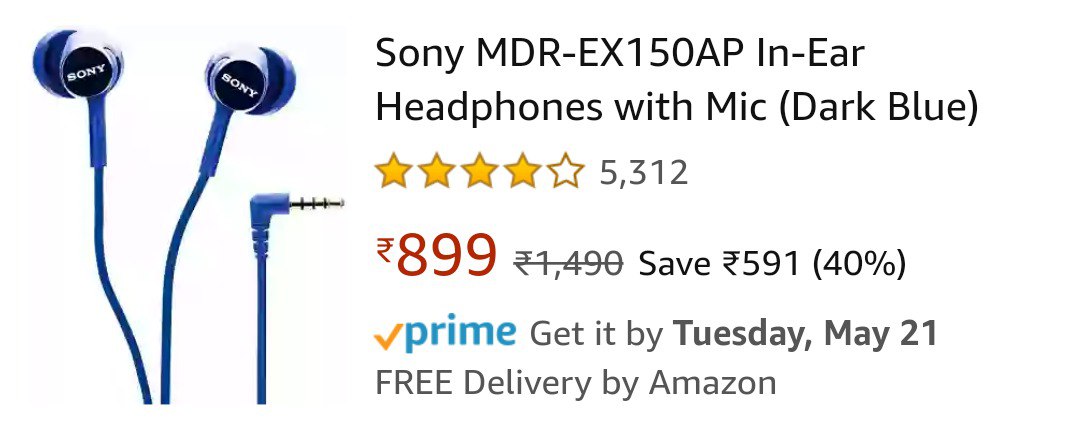Click the Save ₹591 (40%) text
This screenshot has width=1080, height=444.
[x=772, y=264]
